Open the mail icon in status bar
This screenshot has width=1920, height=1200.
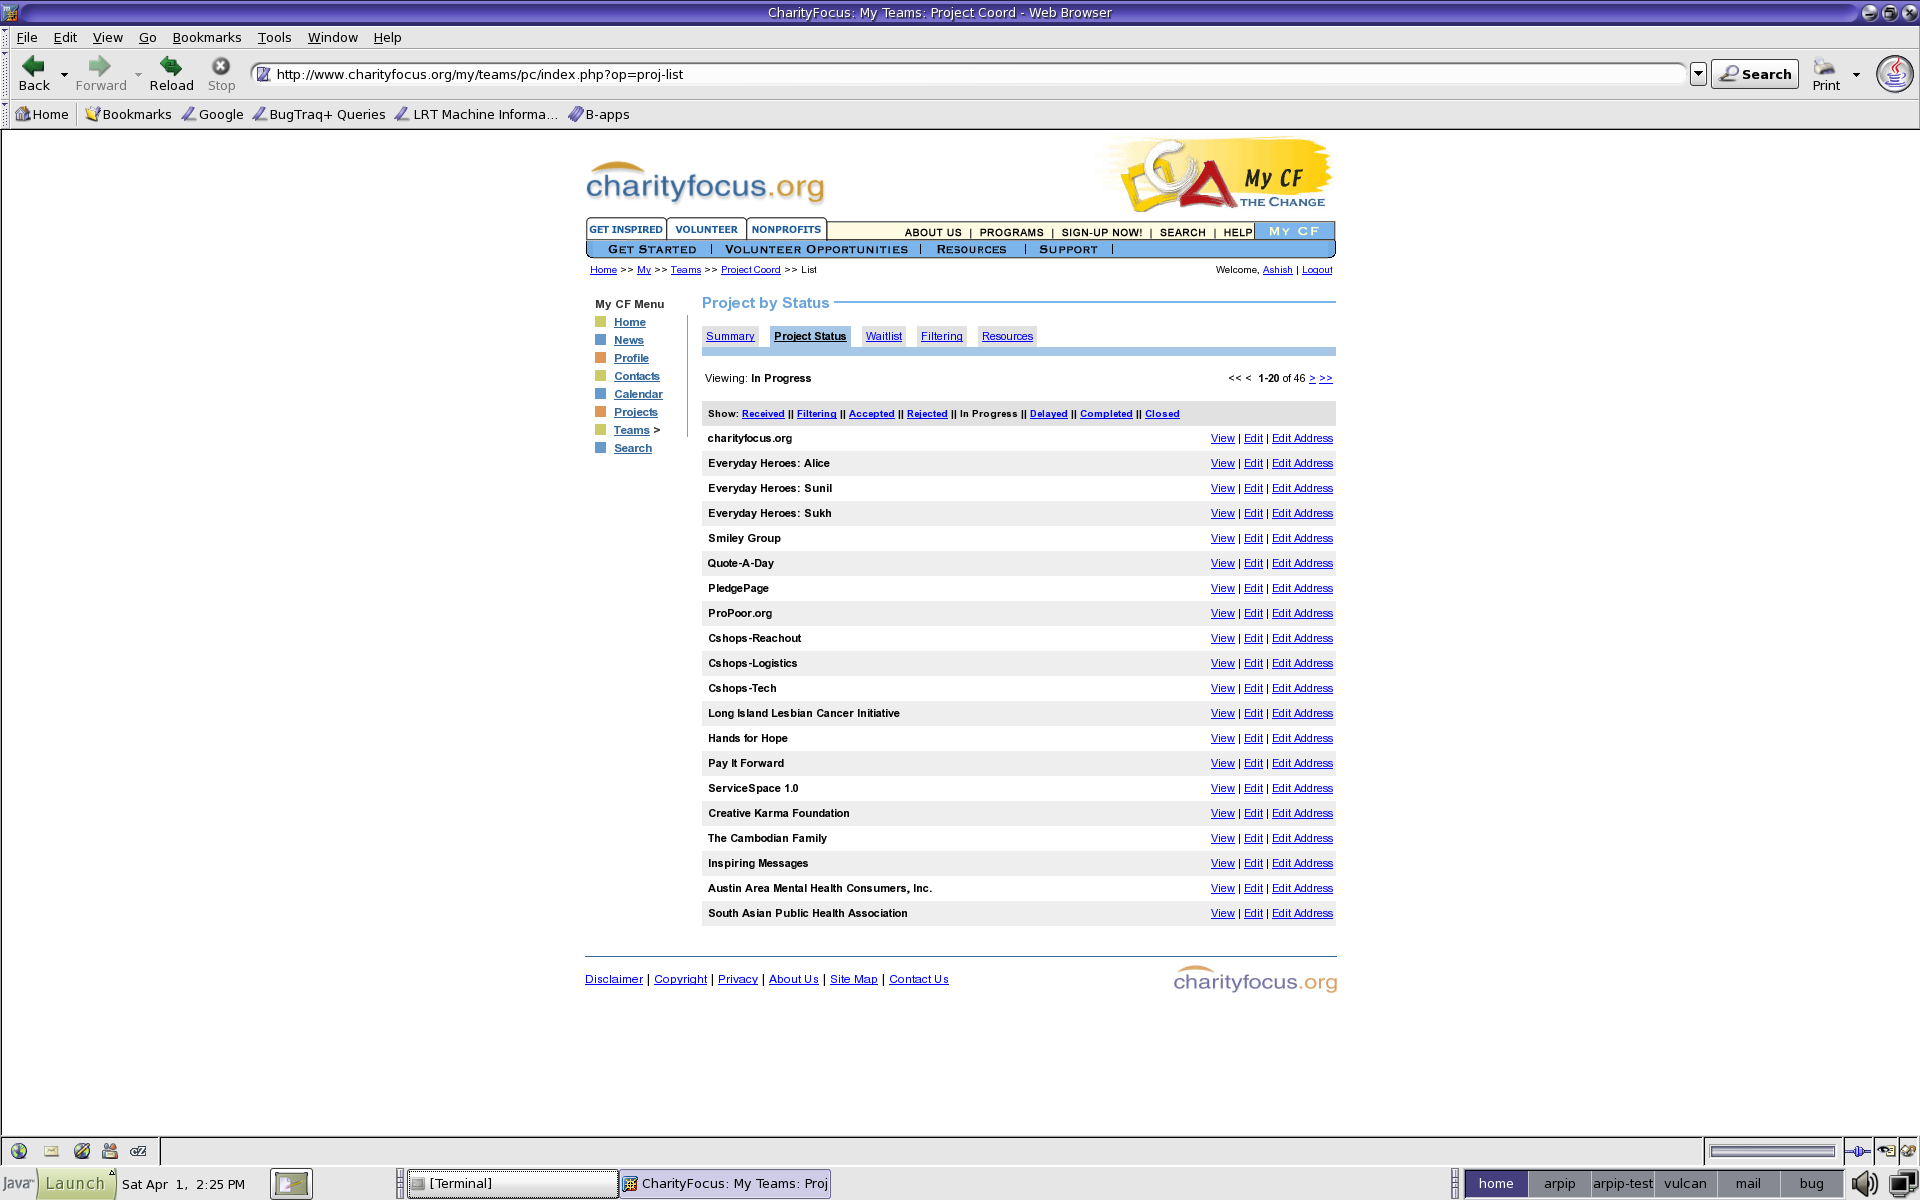coord(51,1151)
